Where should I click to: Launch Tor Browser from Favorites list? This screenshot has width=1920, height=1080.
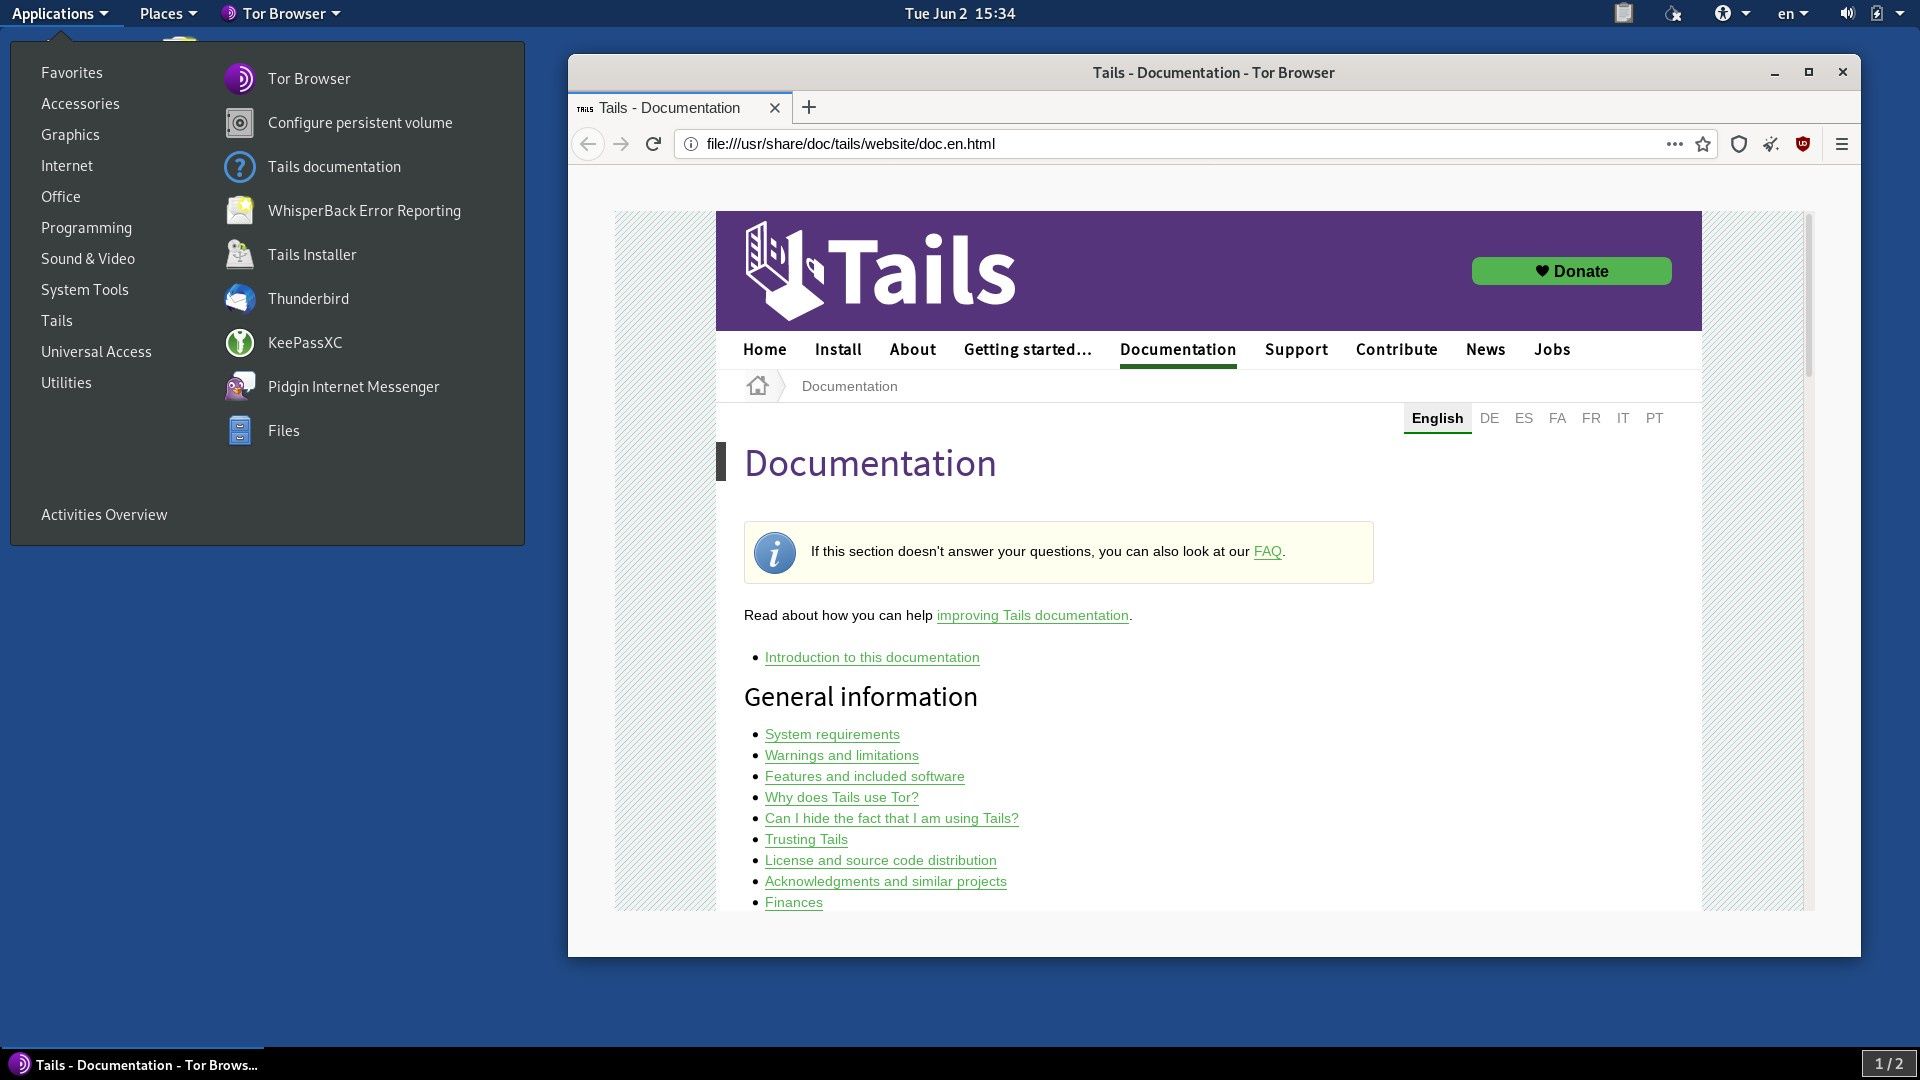pos(308,78)
